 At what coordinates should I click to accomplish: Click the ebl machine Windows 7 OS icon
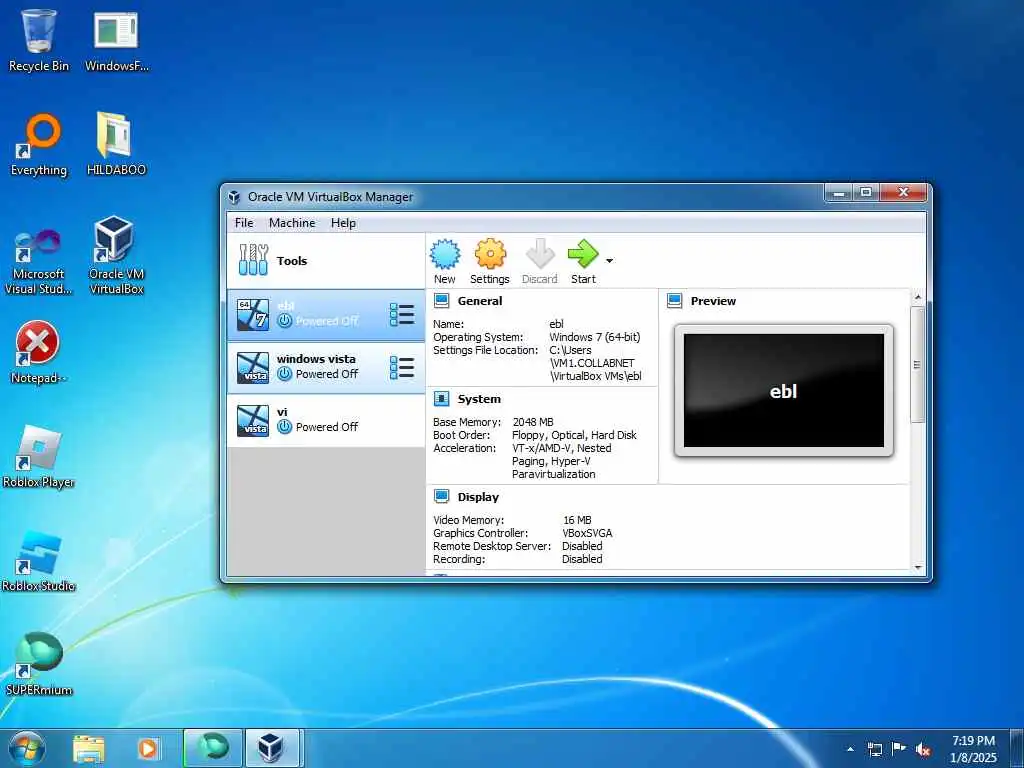click(x=253, y=315)
